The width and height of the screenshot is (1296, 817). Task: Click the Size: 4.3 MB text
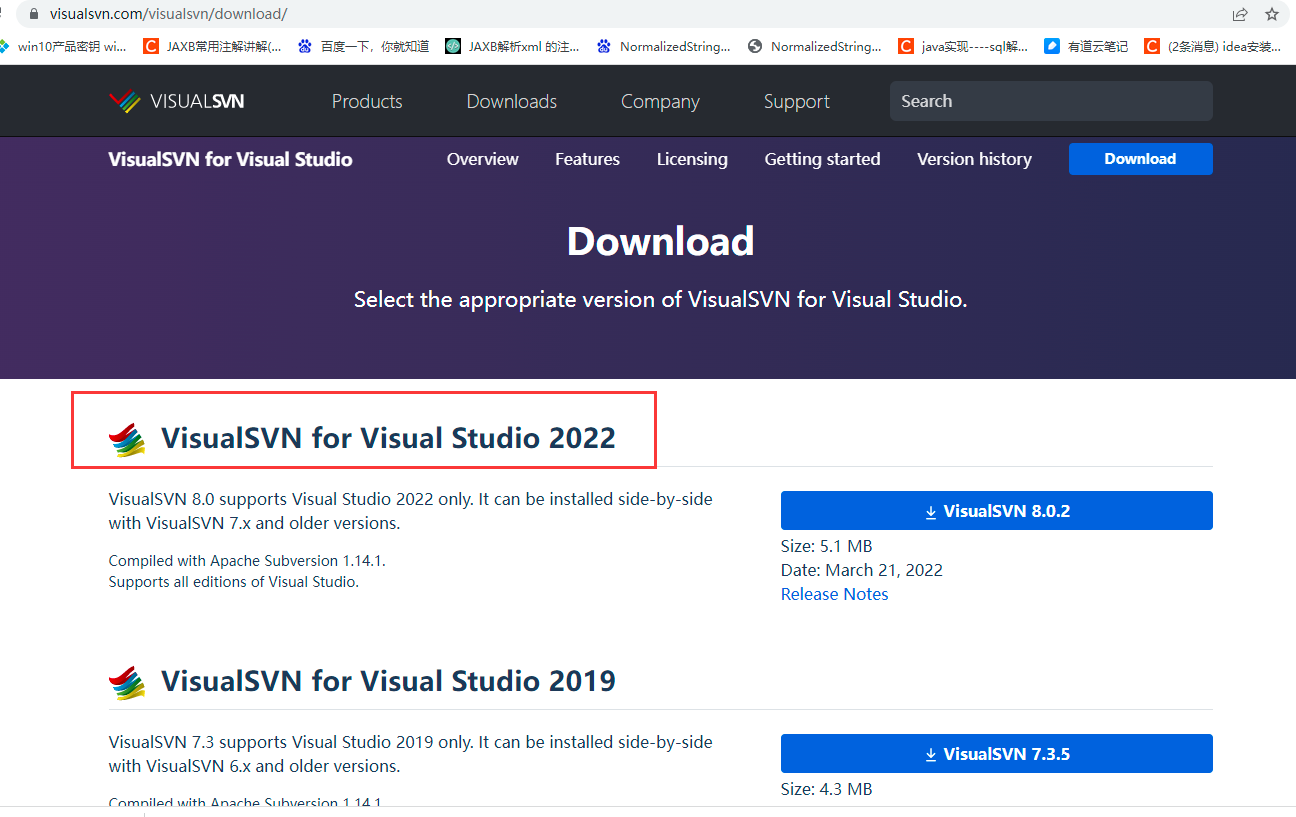(x=827, y=789)
